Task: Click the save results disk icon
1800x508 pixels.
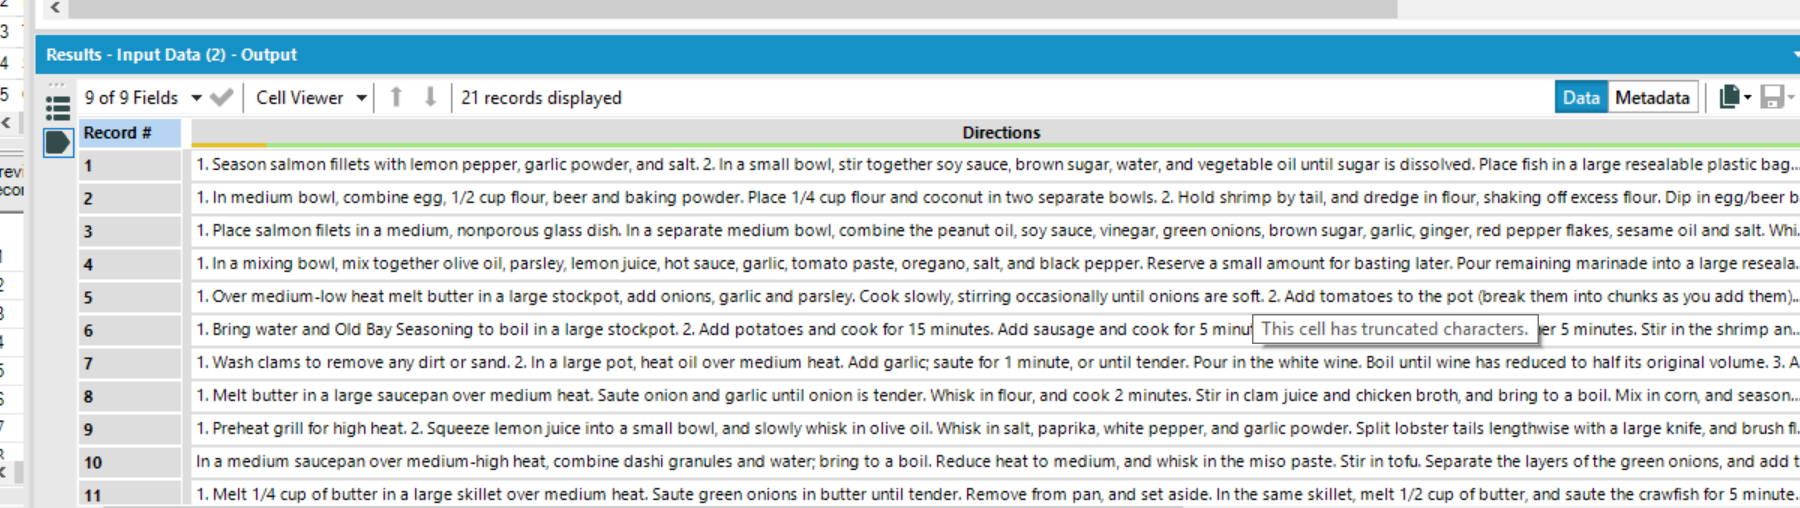Action: tap(1772, 97)
